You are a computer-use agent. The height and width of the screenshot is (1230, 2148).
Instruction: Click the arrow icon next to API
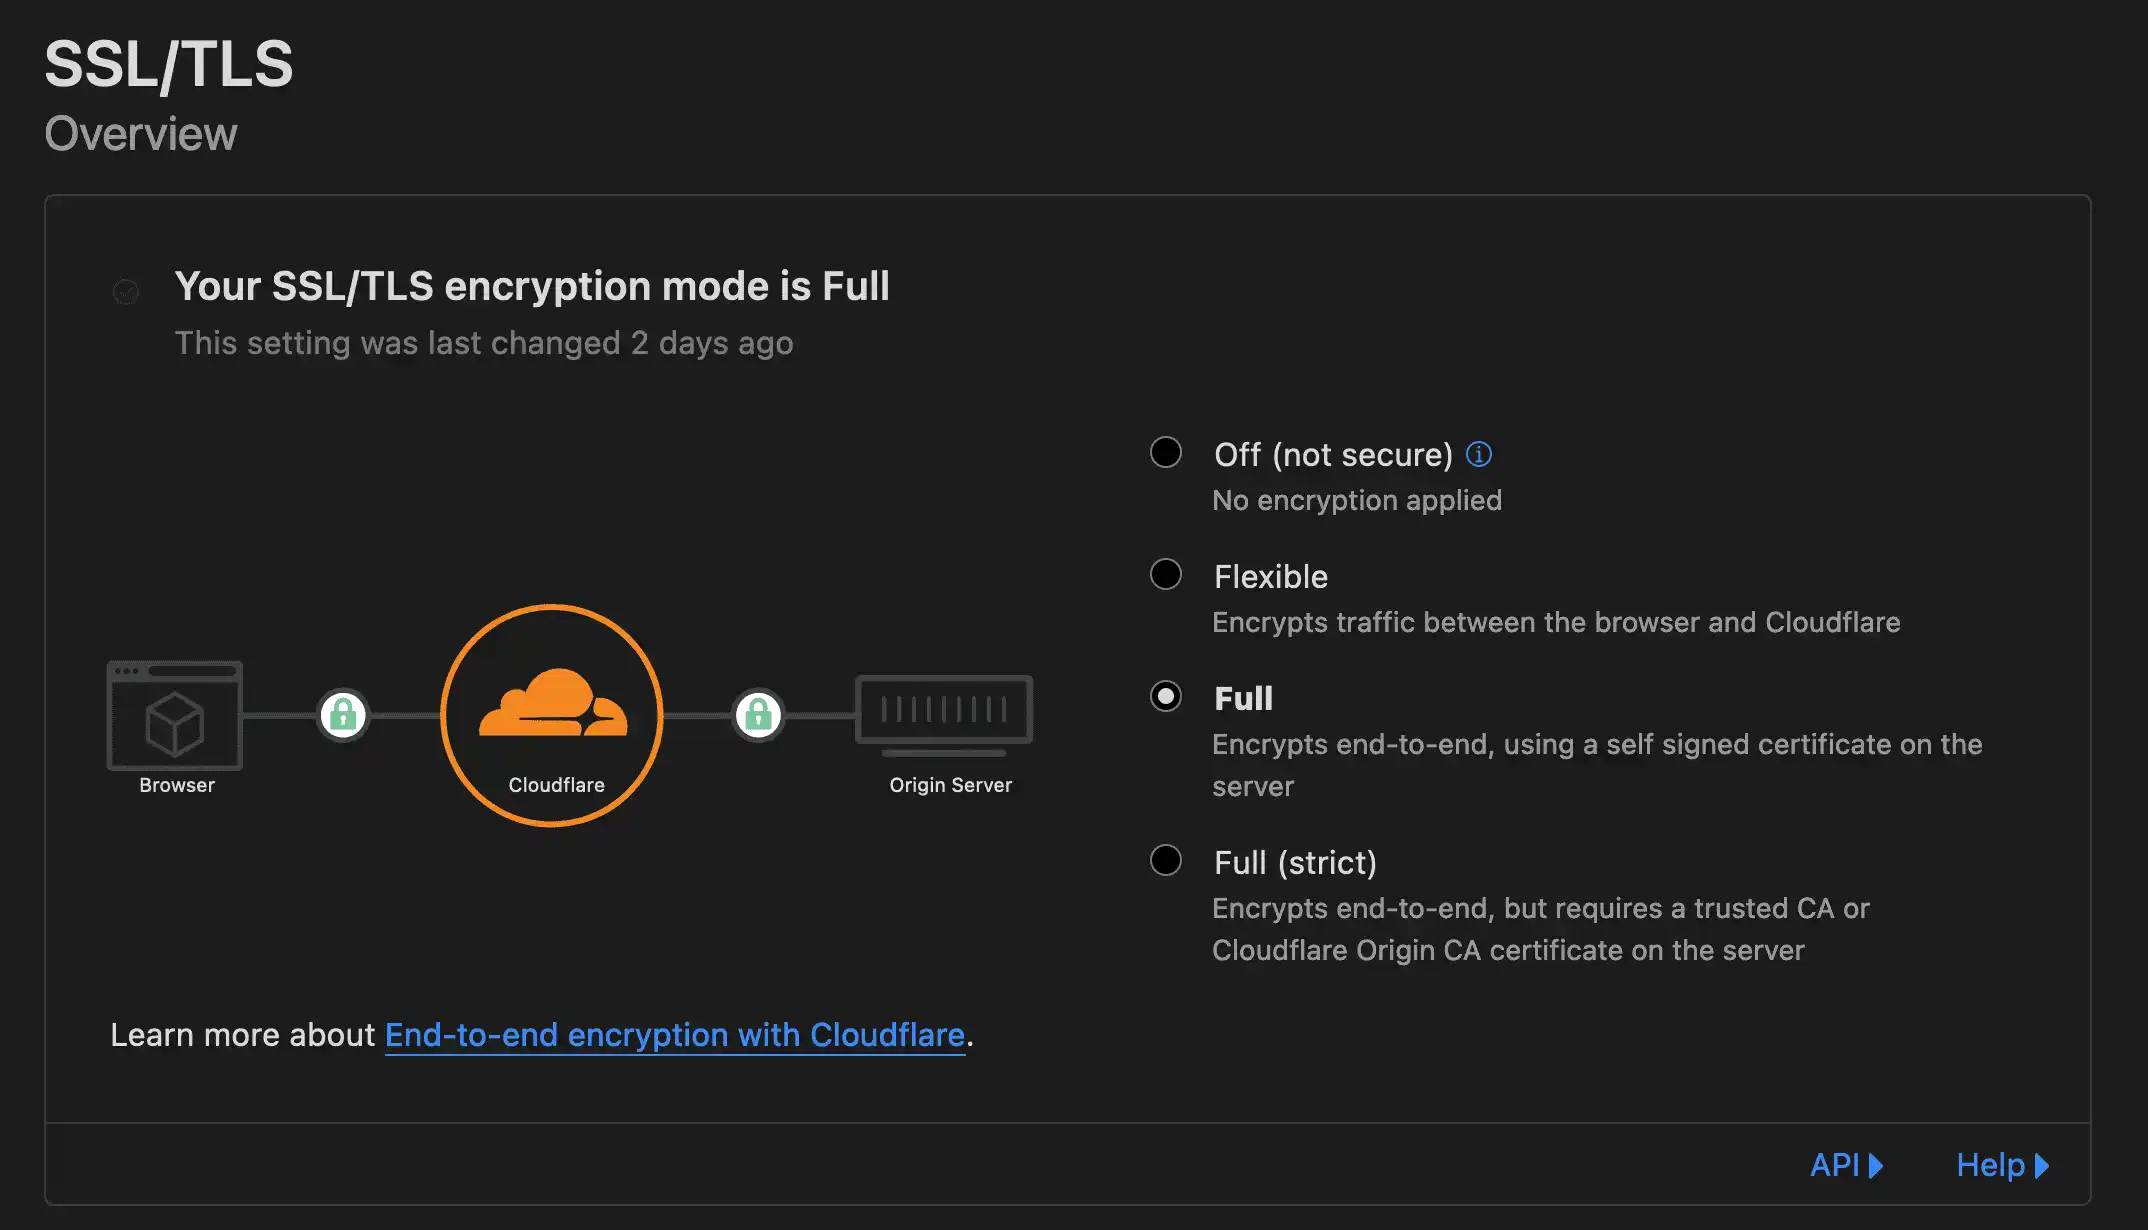point(1878,1165)
